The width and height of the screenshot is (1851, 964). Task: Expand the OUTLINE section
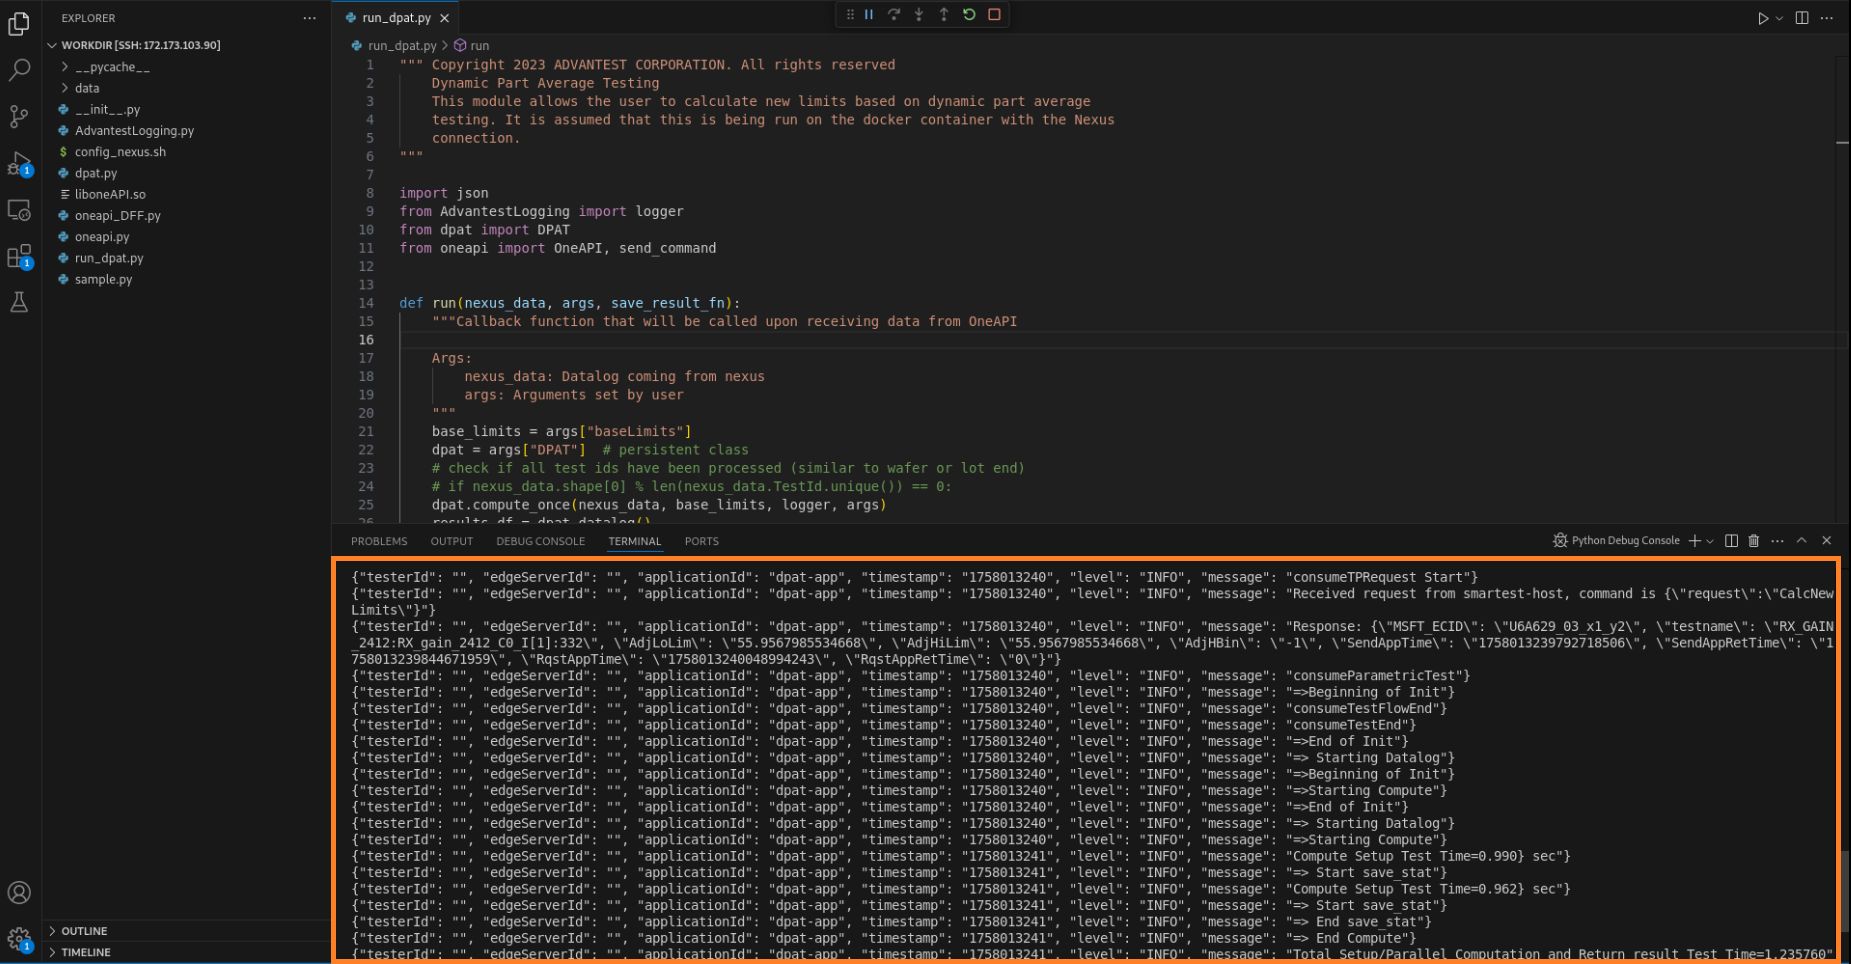pyautogui.click(x=84, y=931)
